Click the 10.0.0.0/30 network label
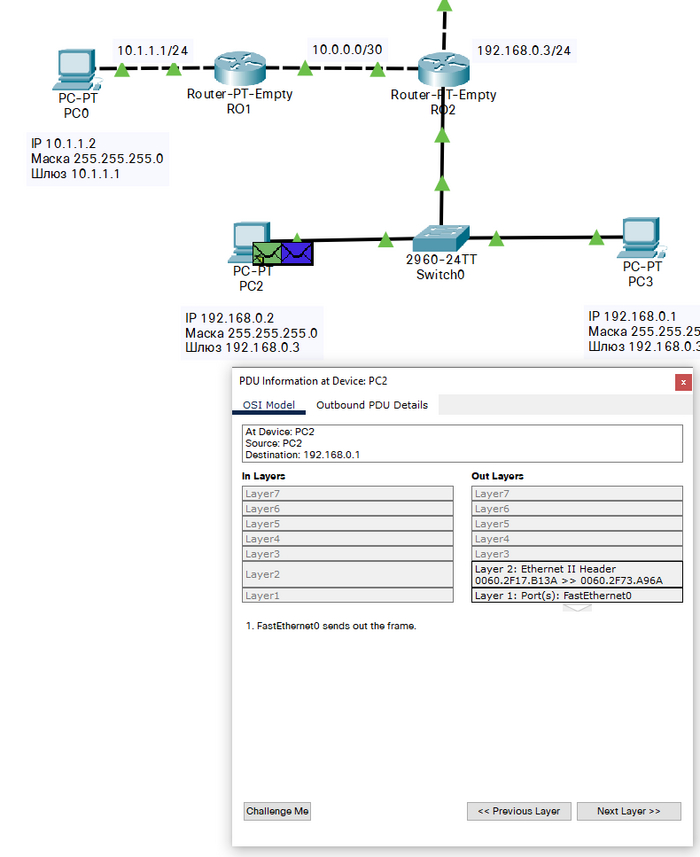 (x=345, y=48)
